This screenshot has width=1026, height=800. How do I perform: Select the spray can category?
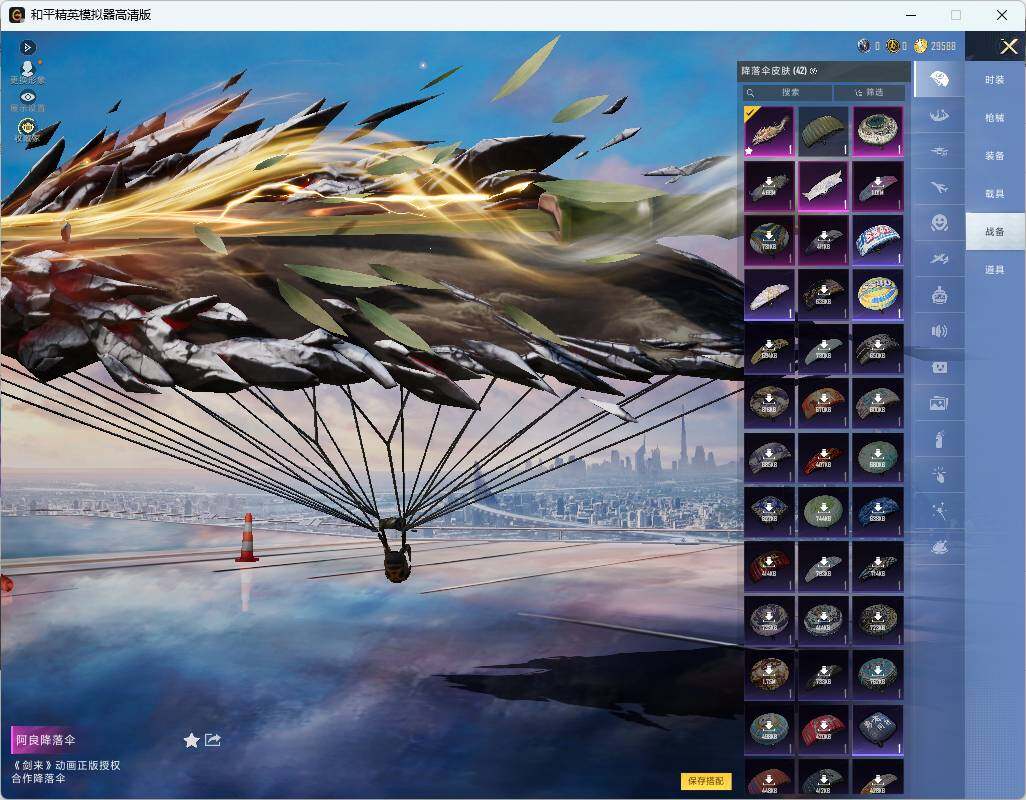coord(939,440)
